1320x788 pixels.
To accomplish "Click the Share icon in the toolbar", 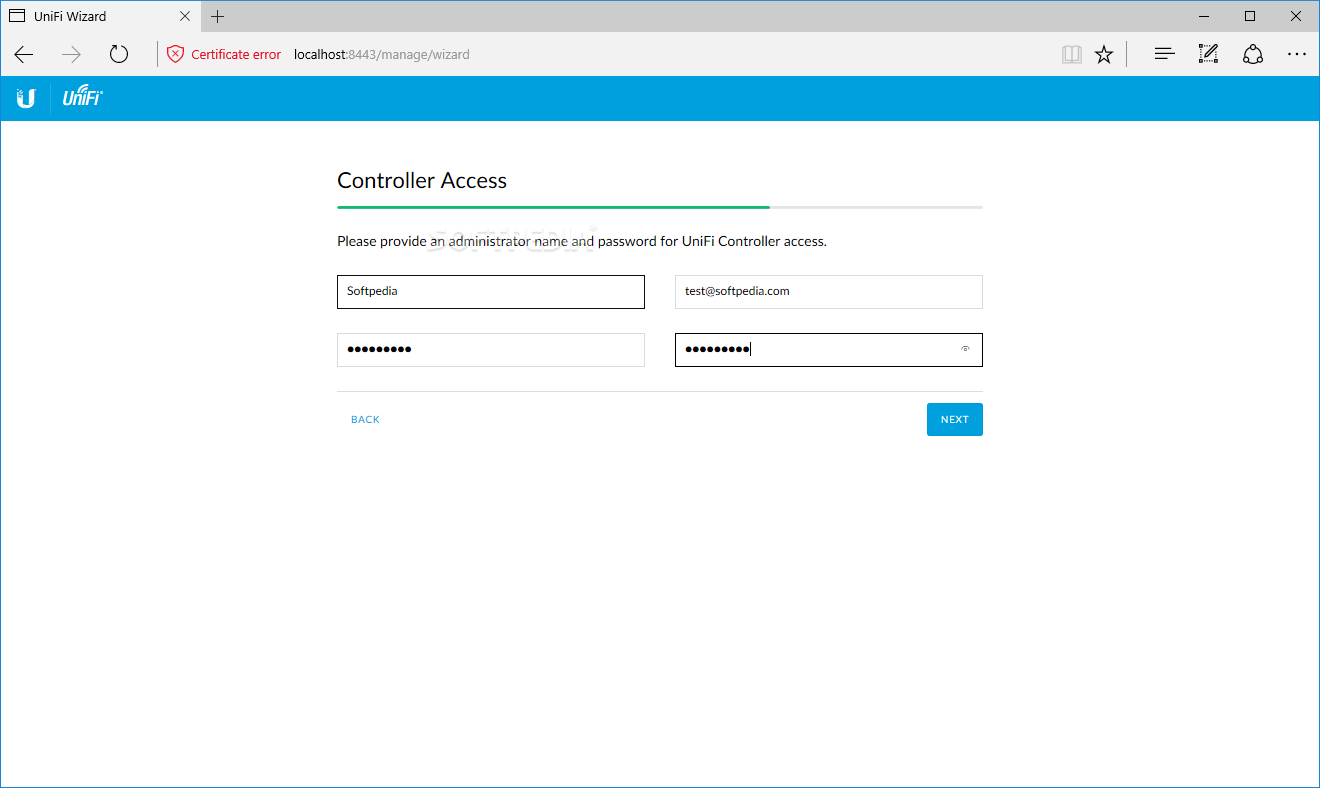I will [x=1253, y=54].
